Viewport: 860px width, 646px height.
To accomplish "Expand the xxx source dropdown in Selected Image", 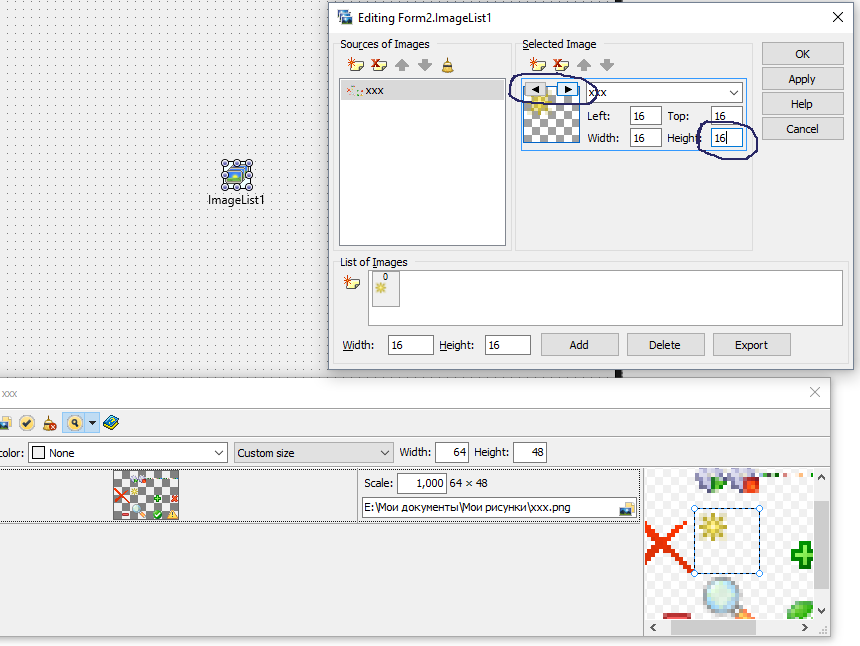I will click(x=734, y=93).
